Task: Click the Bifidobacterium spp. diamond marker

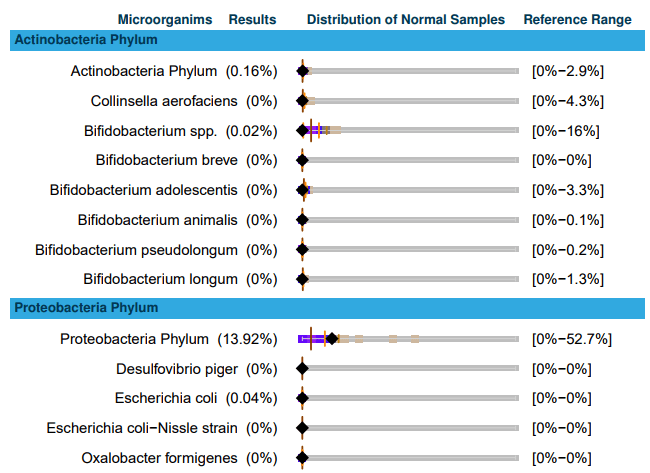Action: coord(302,131)
